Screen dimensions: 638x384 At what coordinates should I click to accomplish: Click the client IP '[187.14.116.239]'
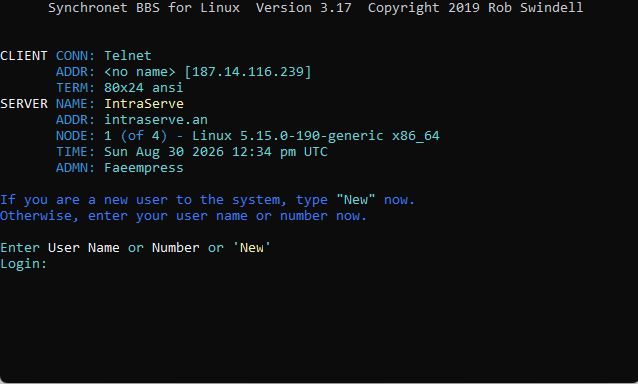(248, 72)
